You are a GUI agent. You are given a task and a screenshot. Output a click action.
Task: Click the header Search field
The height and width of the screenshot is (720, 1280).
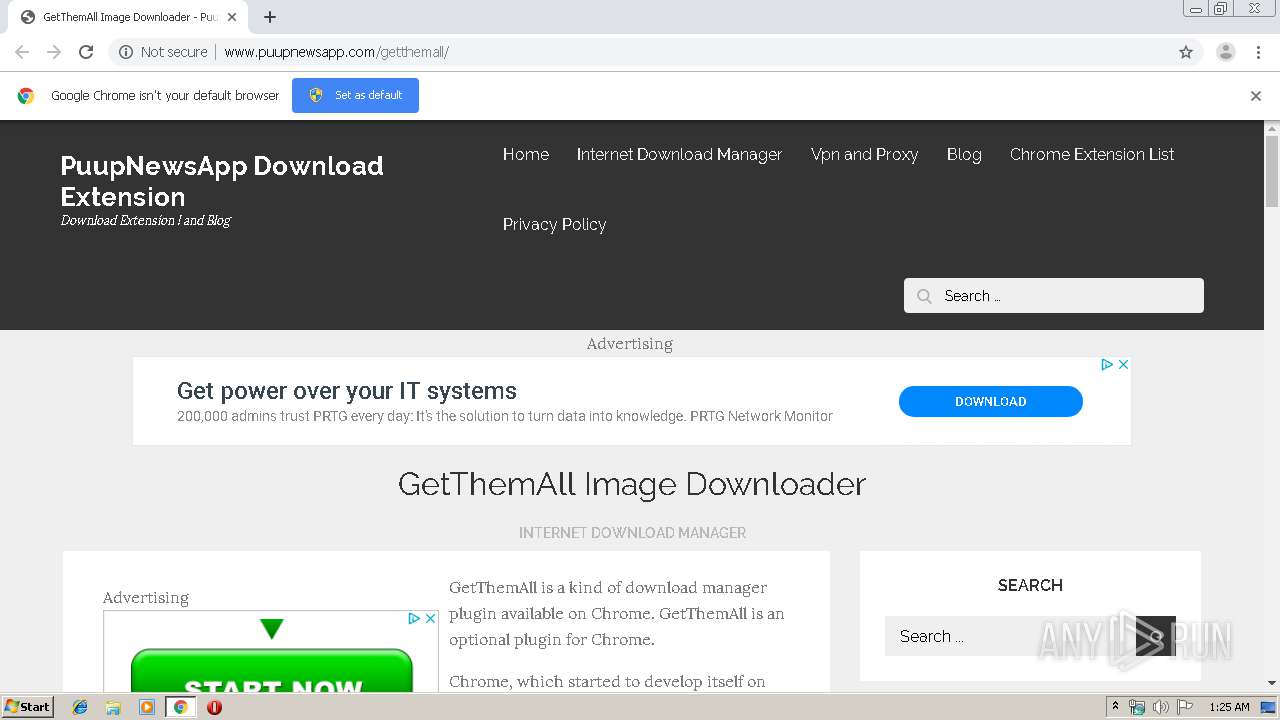[1054, 295]
